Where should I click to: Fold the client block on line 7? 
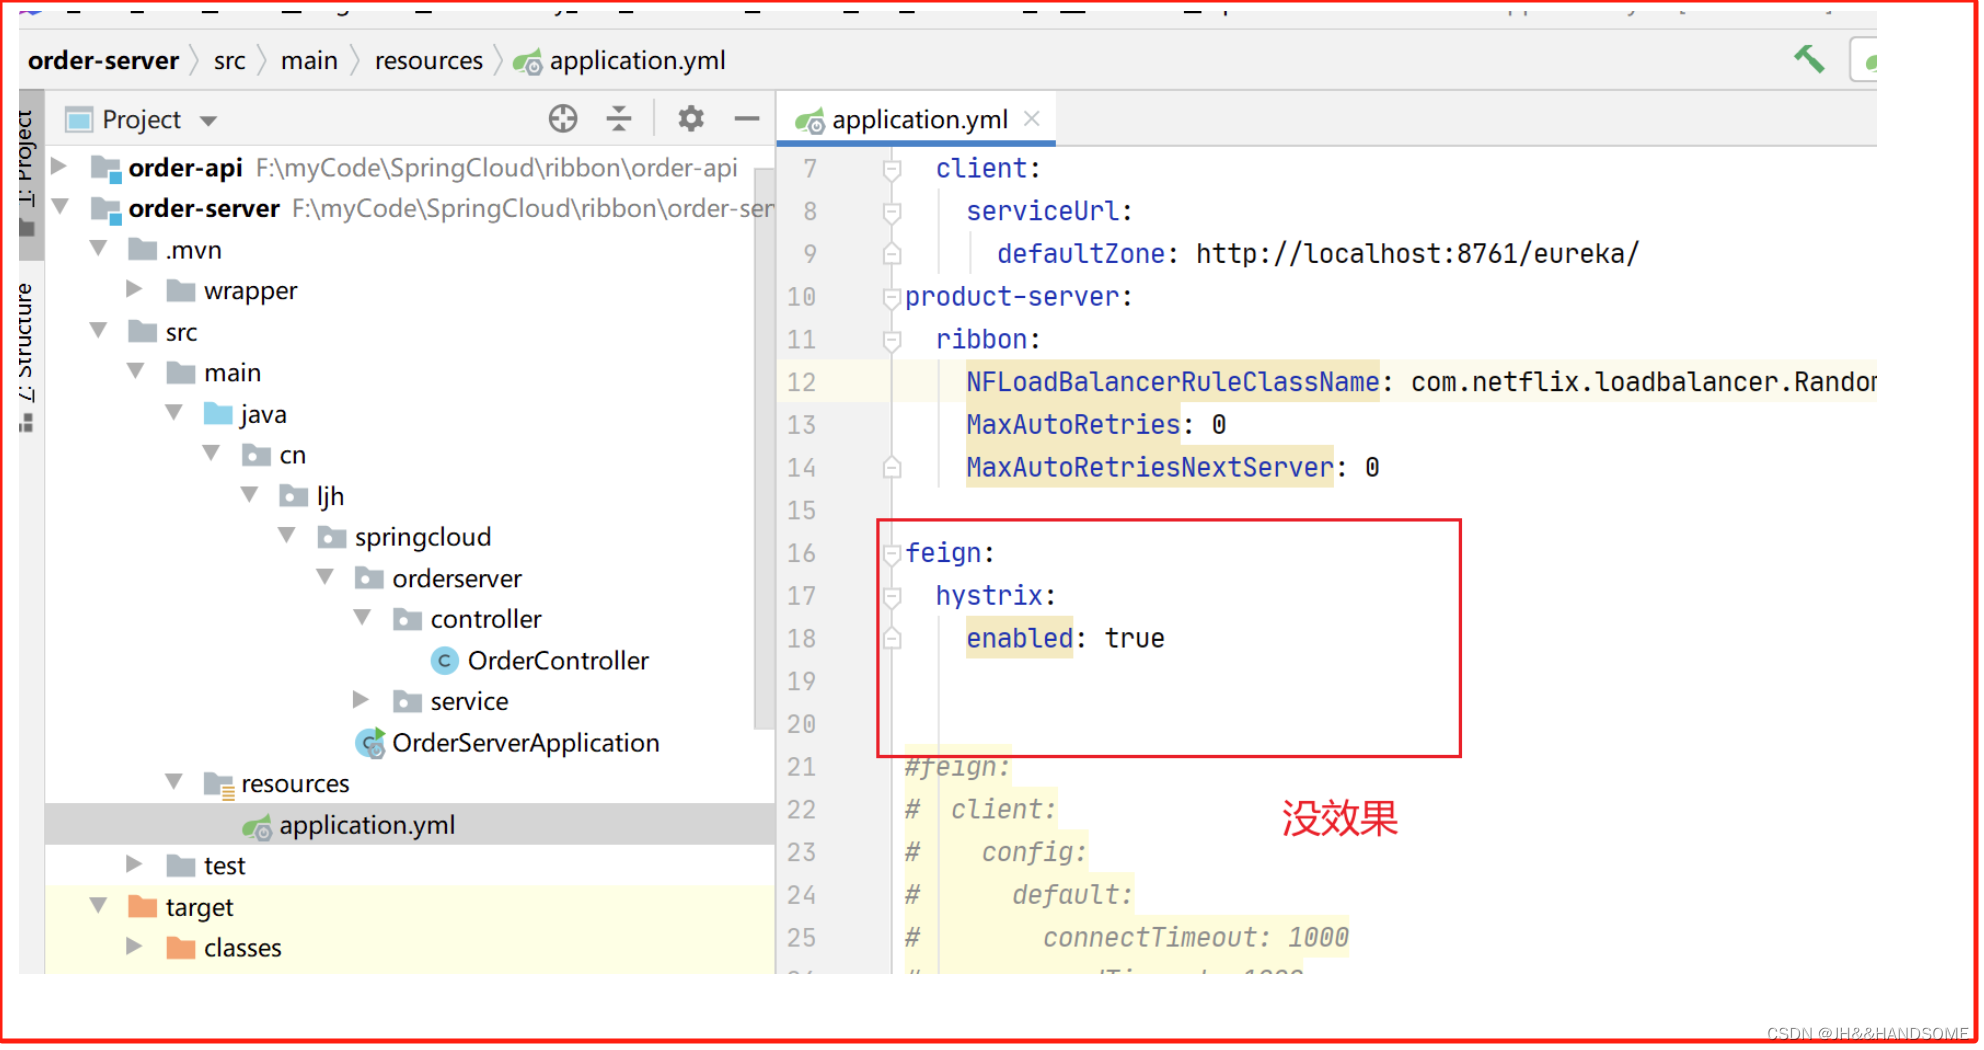[892, 170]
